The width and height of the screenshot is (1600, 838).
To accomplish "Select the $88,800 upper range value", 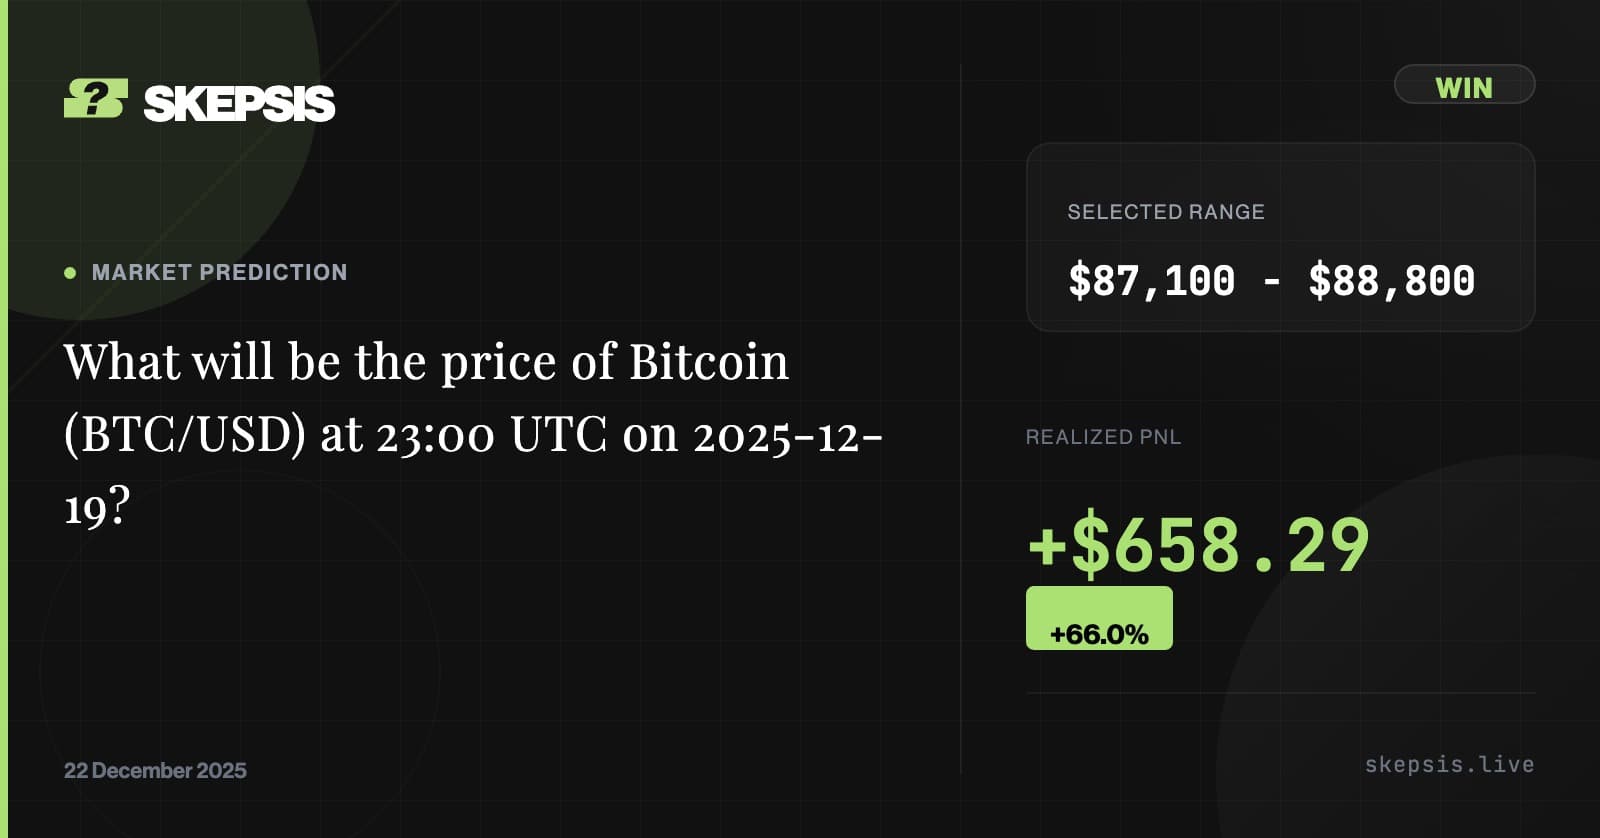I will (1391, 281).
